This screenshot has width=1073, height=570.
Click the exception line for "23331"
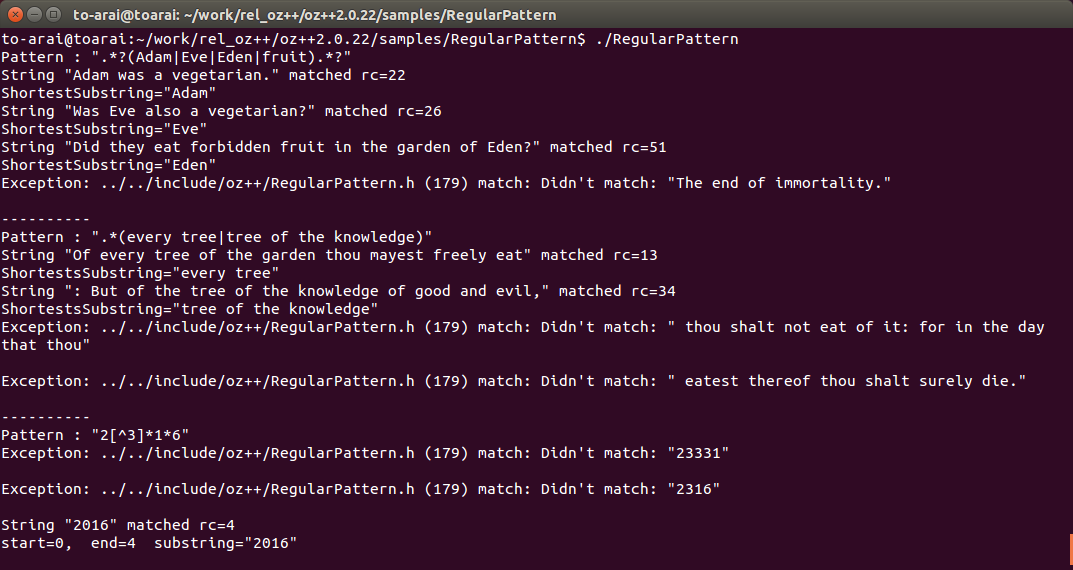(x=365, y=453)
